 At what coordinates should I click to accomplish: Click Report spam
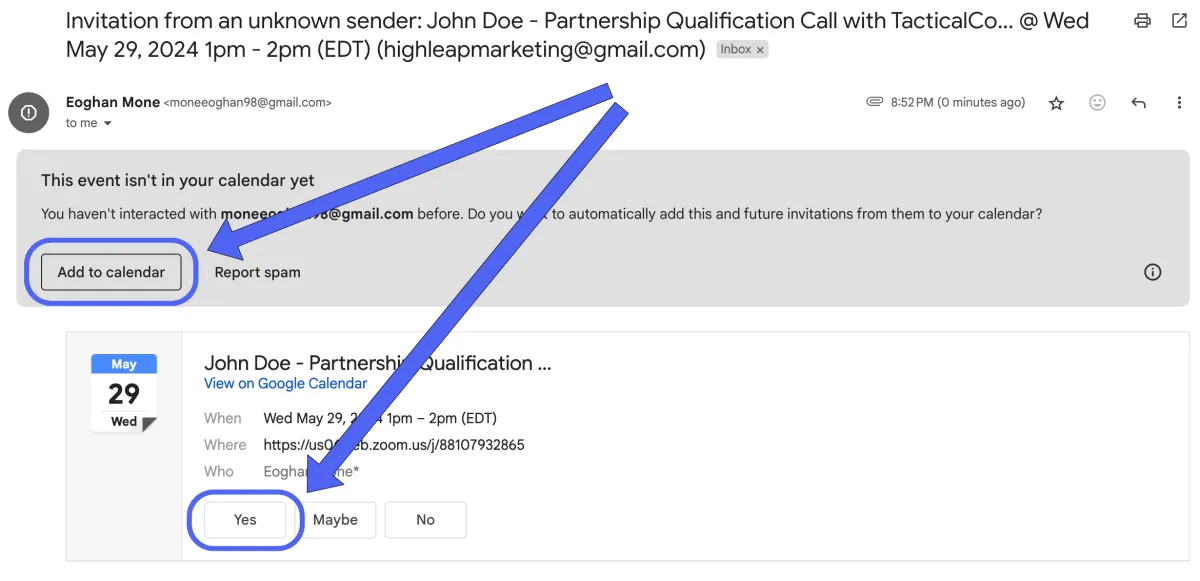[257, 272]
